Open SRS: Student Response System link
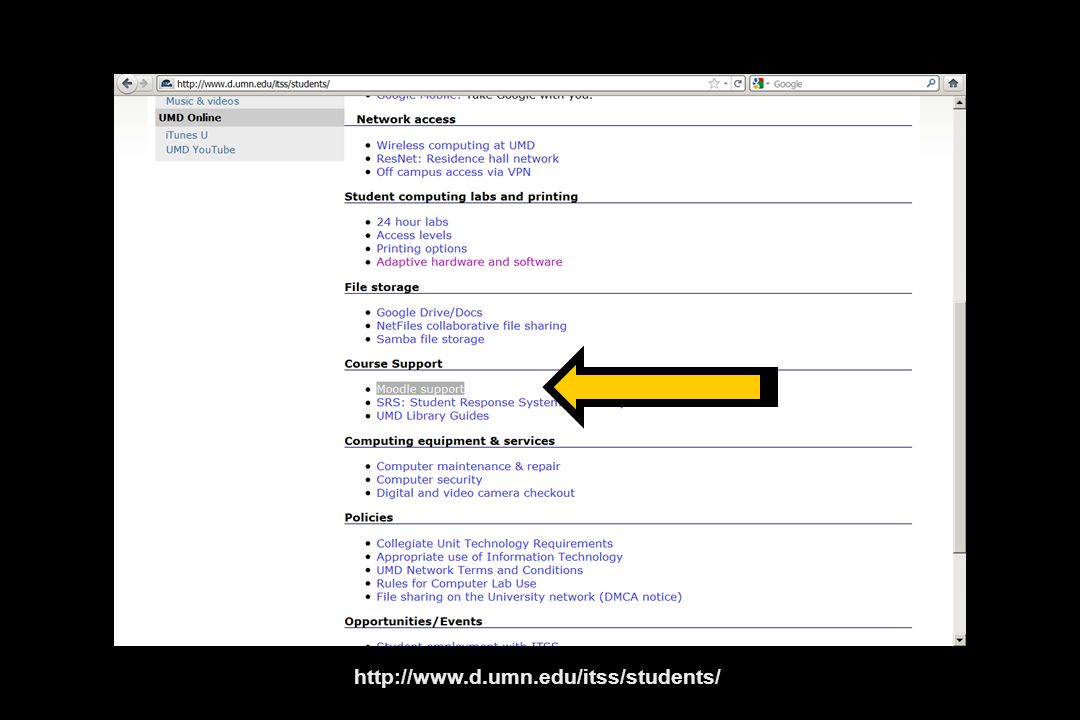Screen dimensions: 1080x720 pos(467,402)
